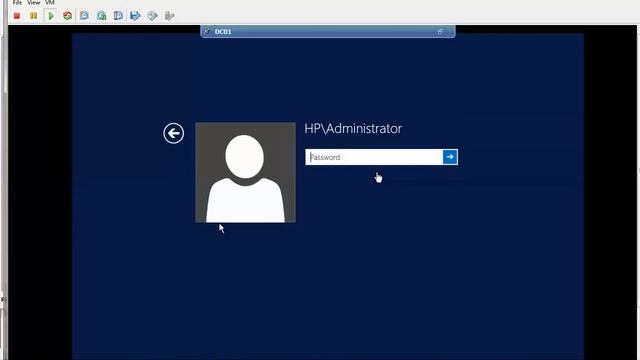Click the HP\Administrator account name text
The width and height of the screenshot is (640, 360).
[353, 129]
